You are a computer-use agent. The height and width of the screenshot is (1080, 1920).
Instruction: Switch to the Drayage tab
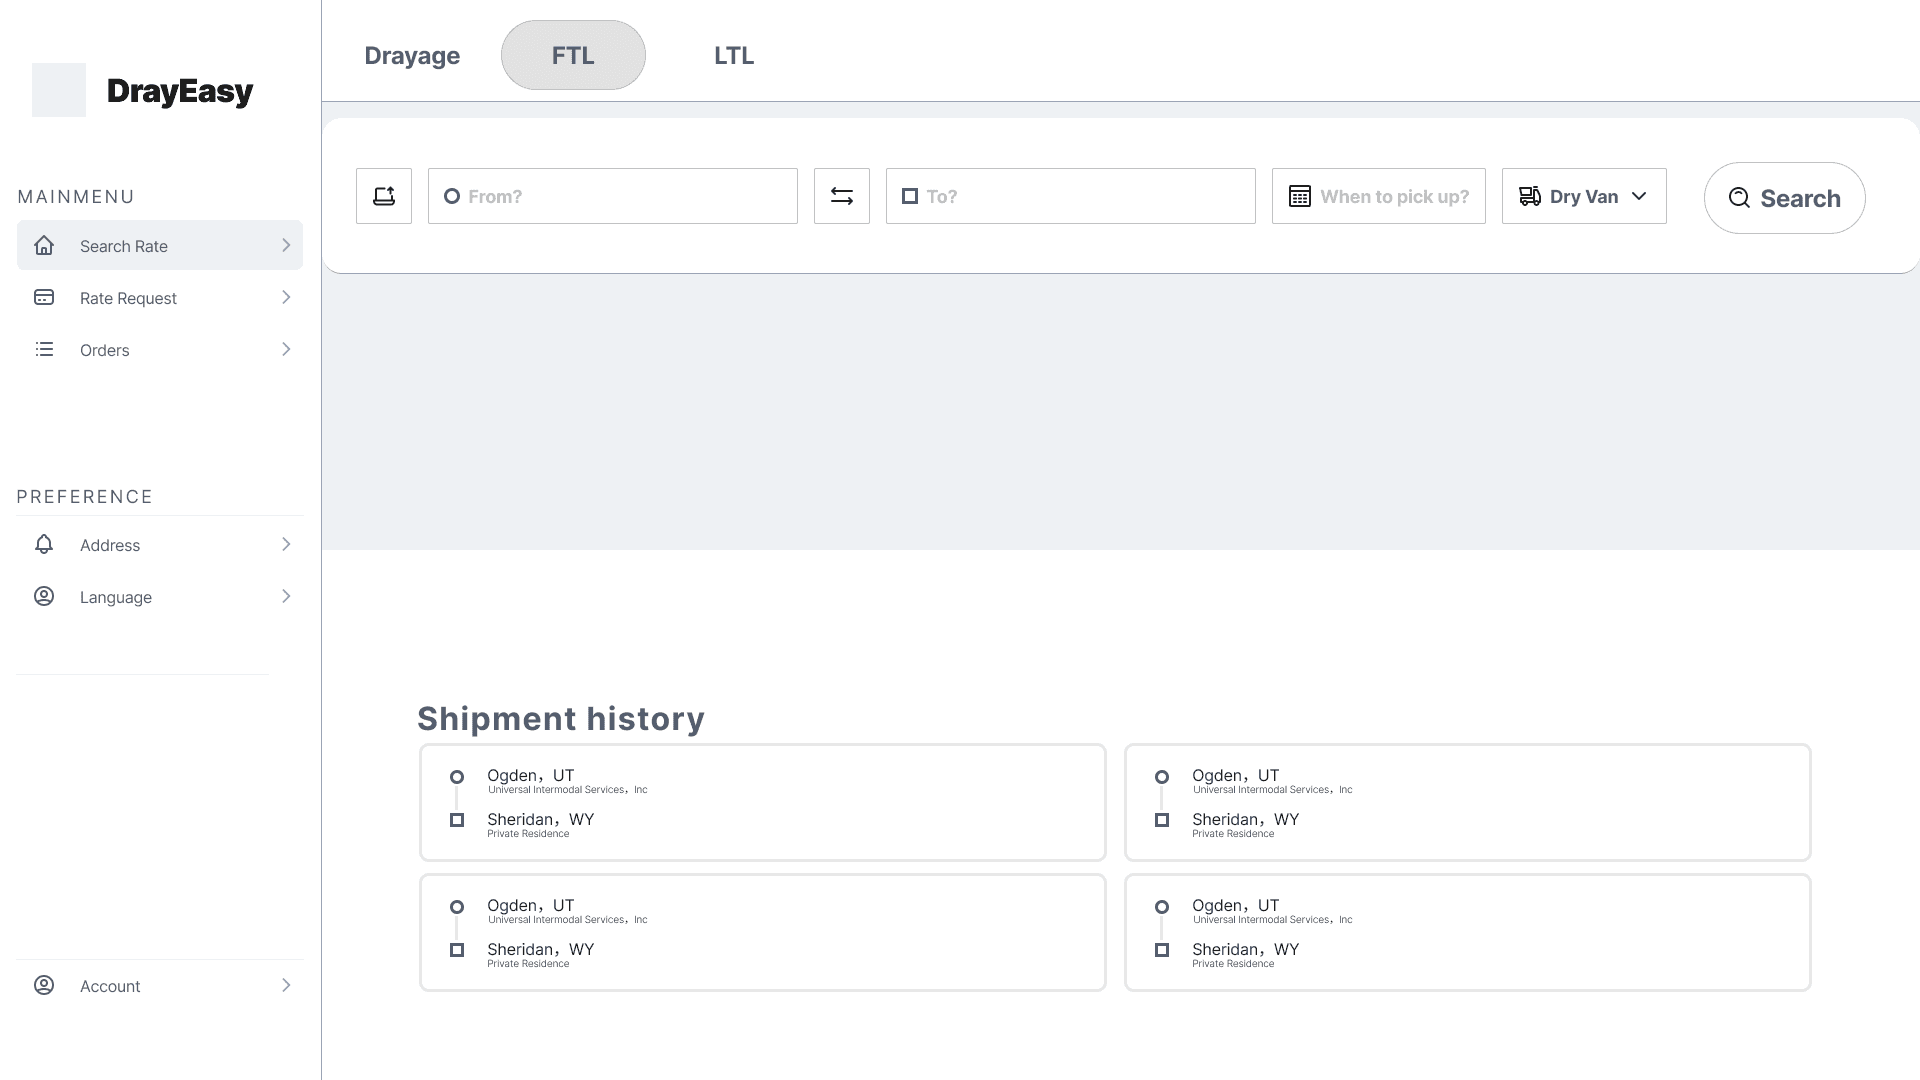[412, 56]
